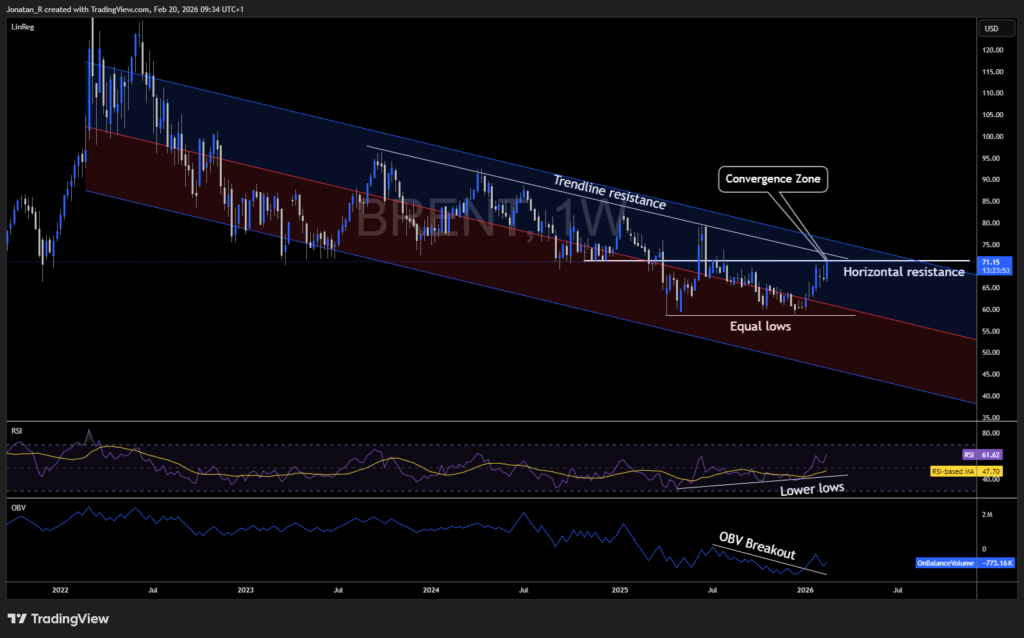Select the Trendline resistance annotation text

611,190
